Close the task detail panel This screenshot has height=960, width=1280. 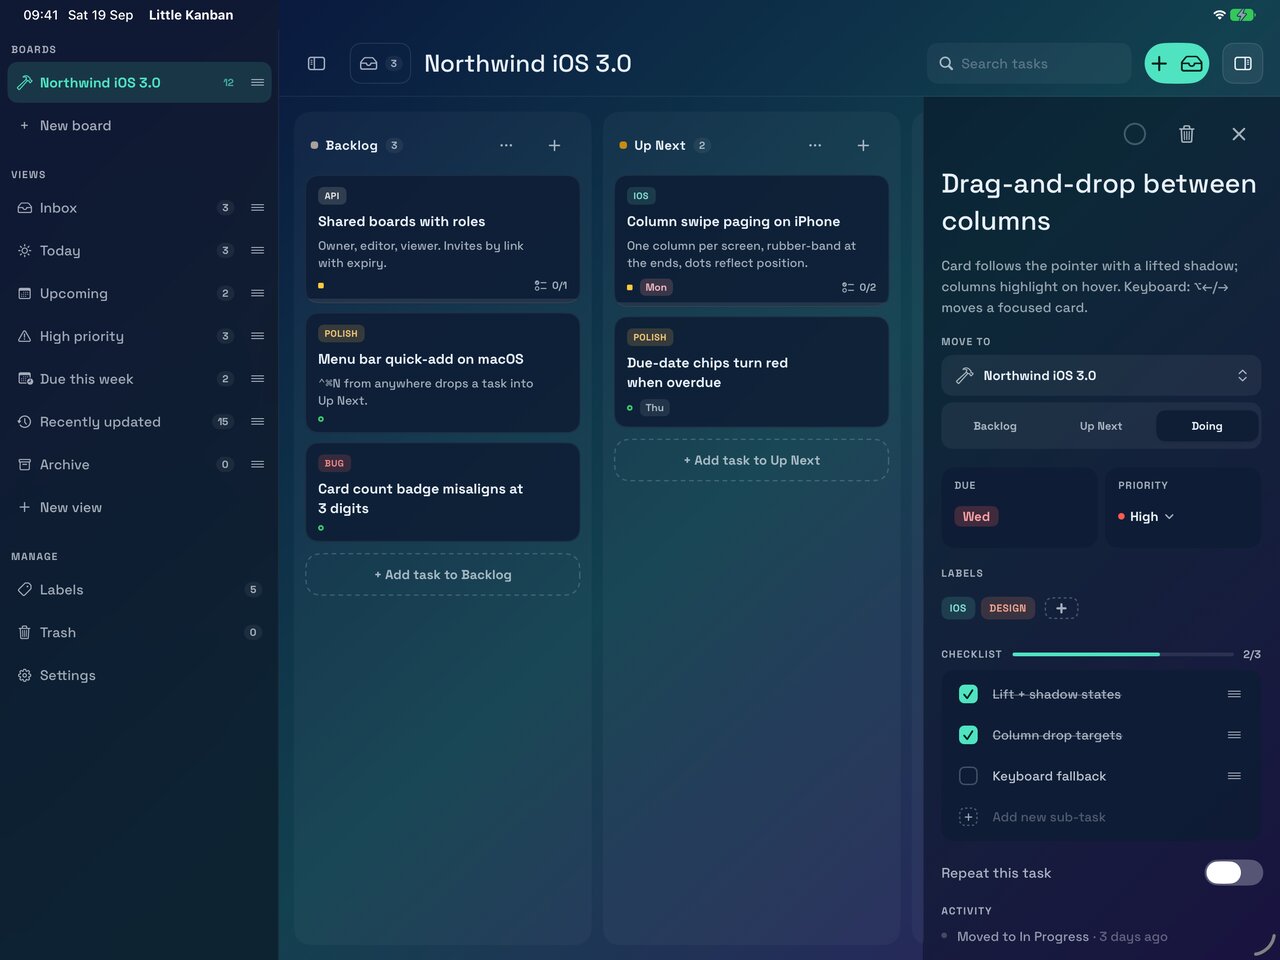tap(1238, 134)
